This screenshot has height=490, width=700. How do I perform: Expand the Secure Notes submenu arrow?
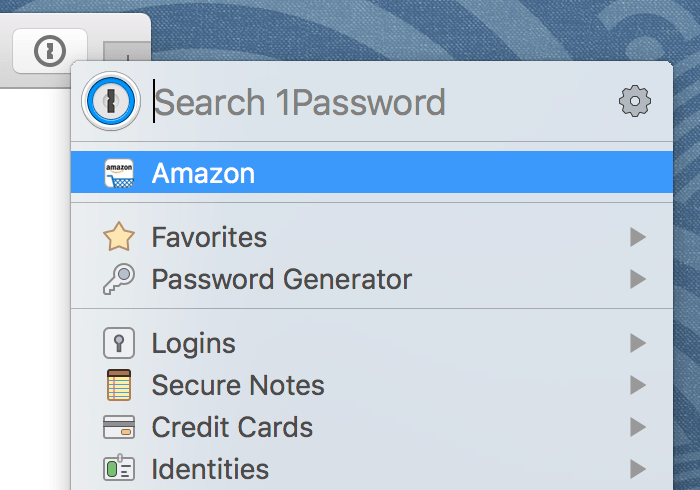click(638, 385)
